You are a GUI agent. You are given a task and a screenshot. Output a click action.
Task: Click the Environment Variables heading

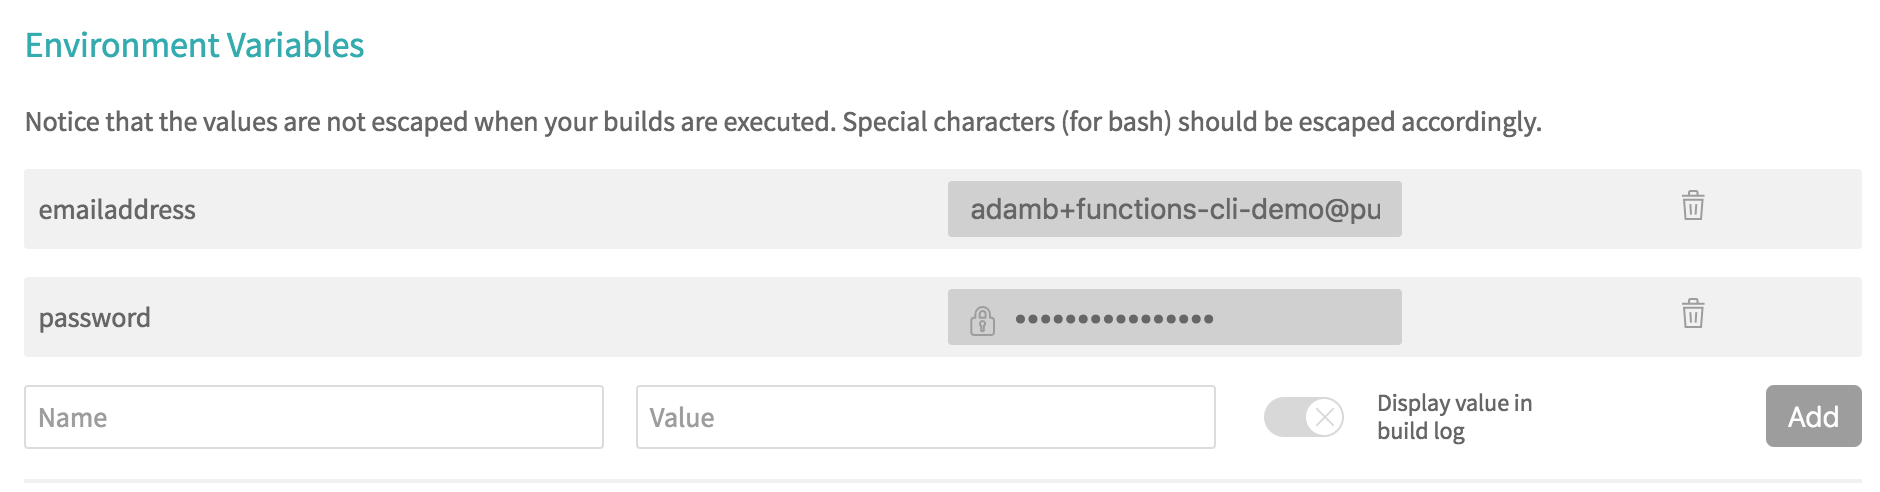coord(194,45)
